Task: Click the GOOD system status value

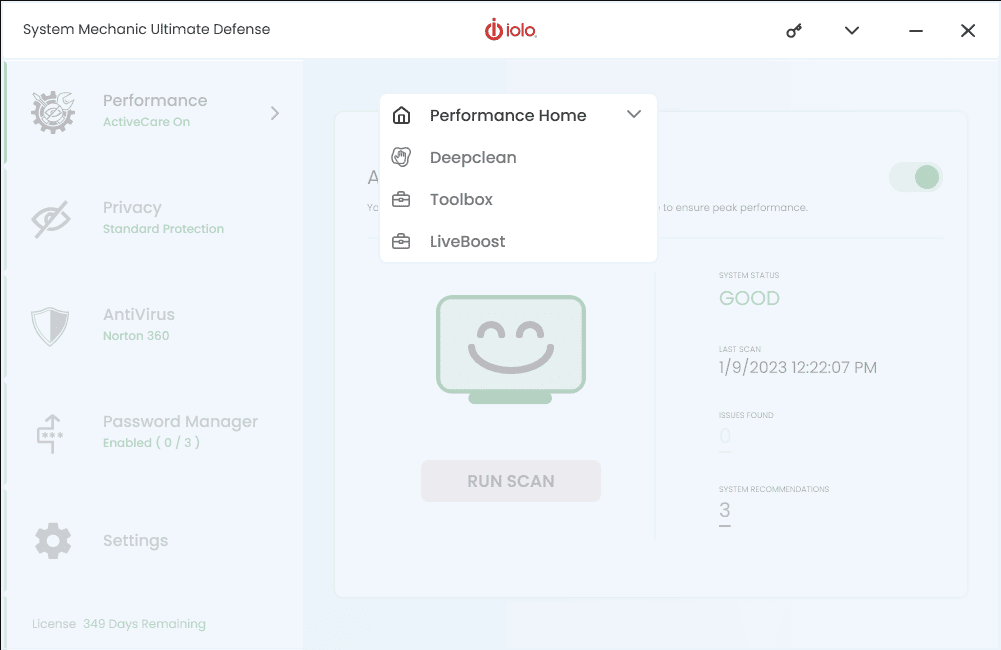Action: (749, 298)
